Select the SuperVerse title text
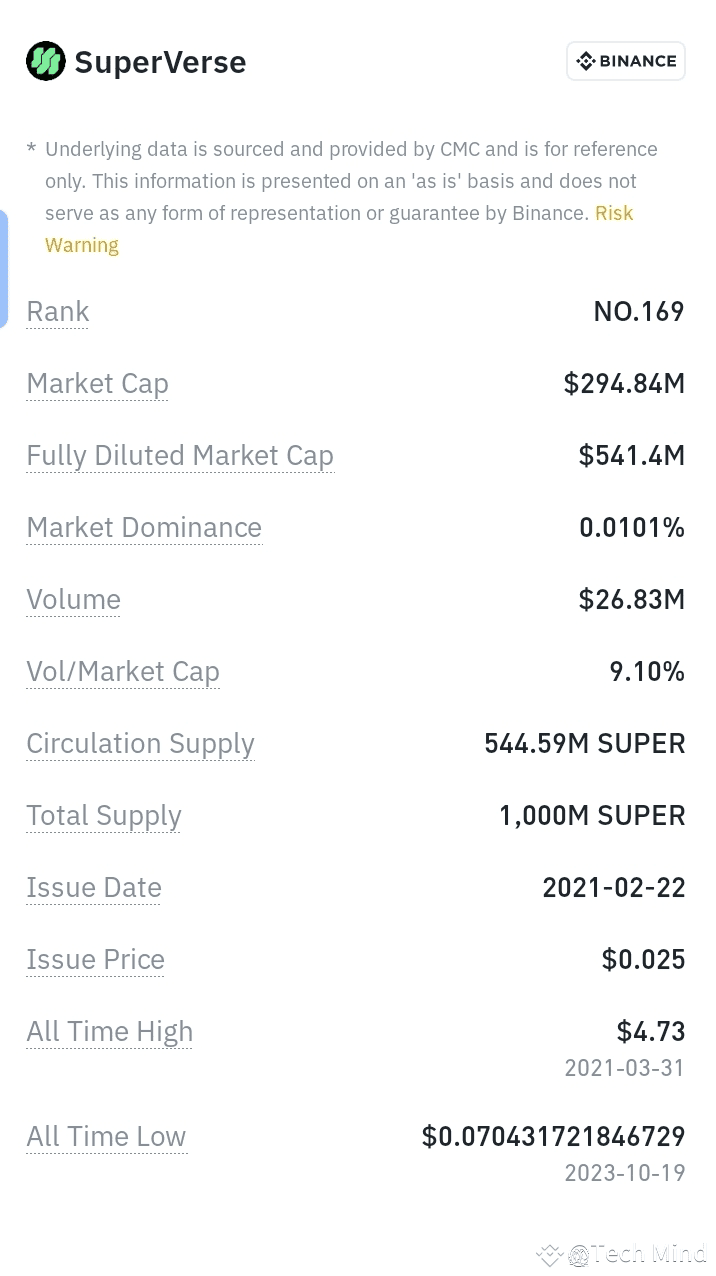 160,62
